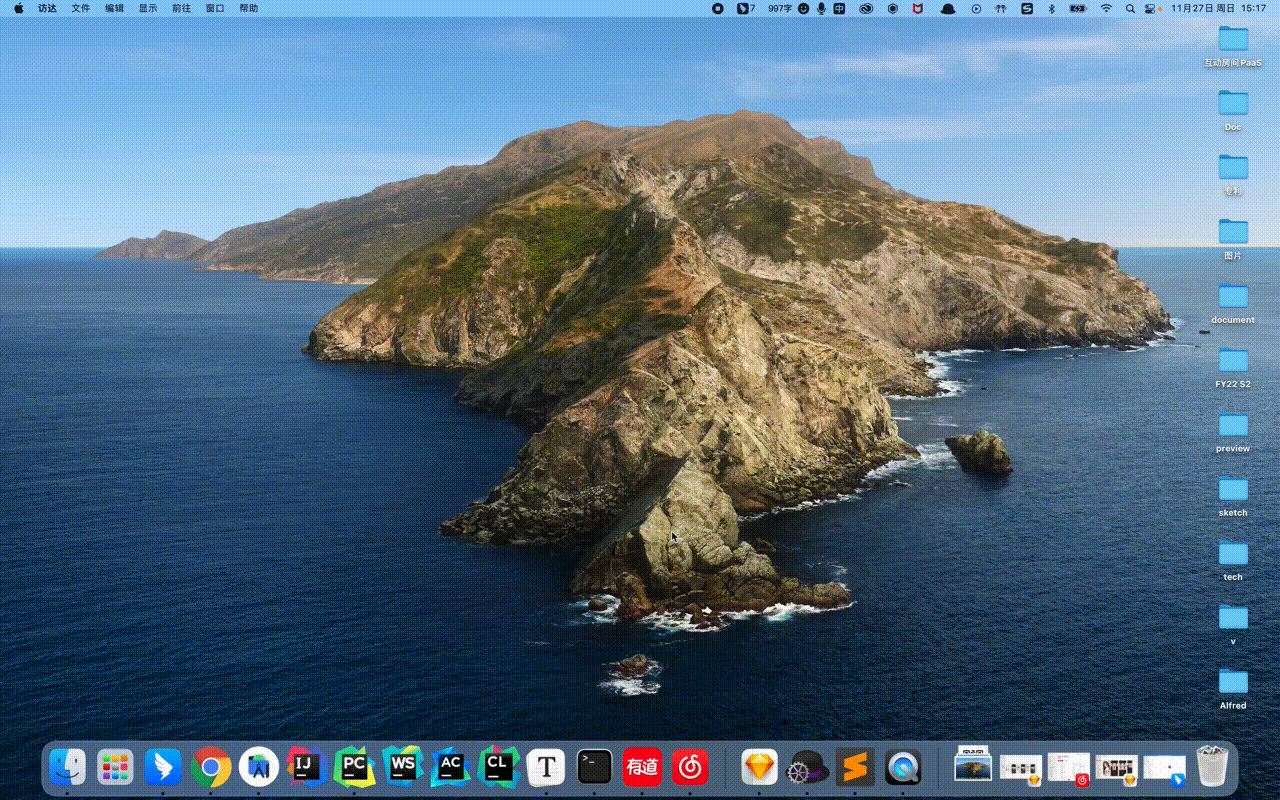The height and width of the screenshot is (800, 1280).
Task: Click the Alfred hat icon in menu bar
Action: (948, 8)
